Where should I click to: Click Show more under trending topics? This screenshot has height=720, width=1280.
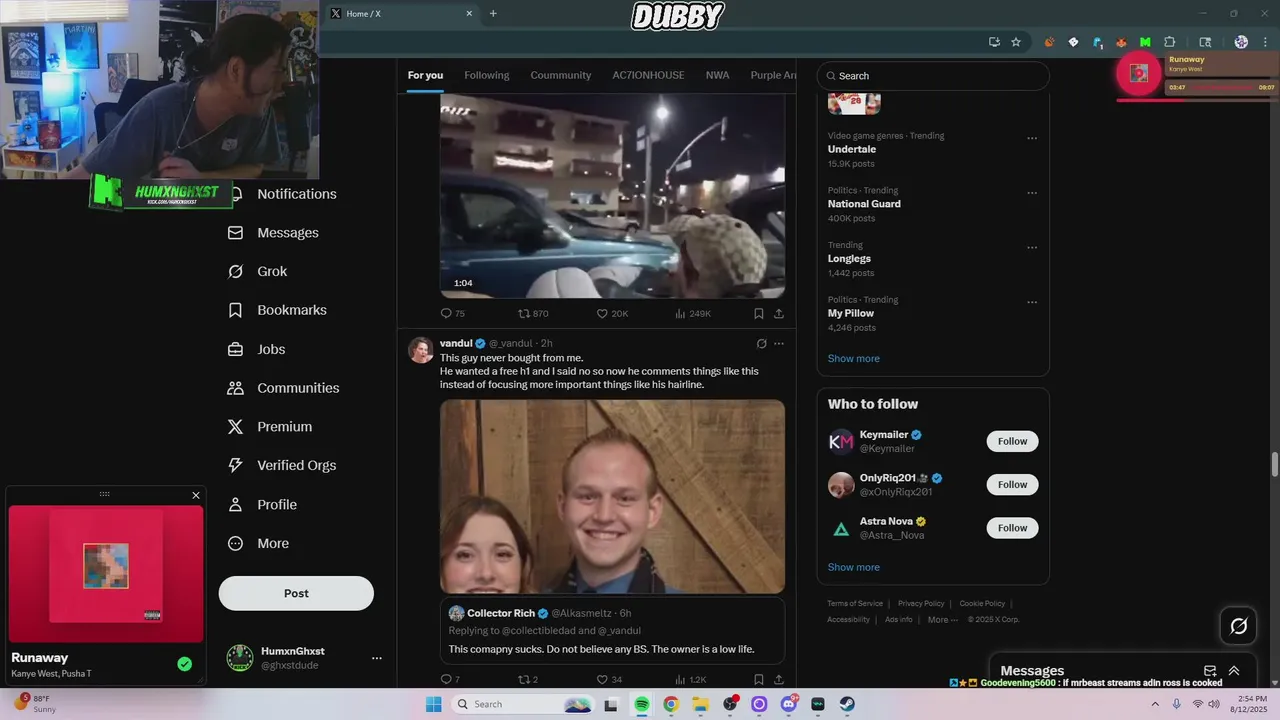pos(854,358)
